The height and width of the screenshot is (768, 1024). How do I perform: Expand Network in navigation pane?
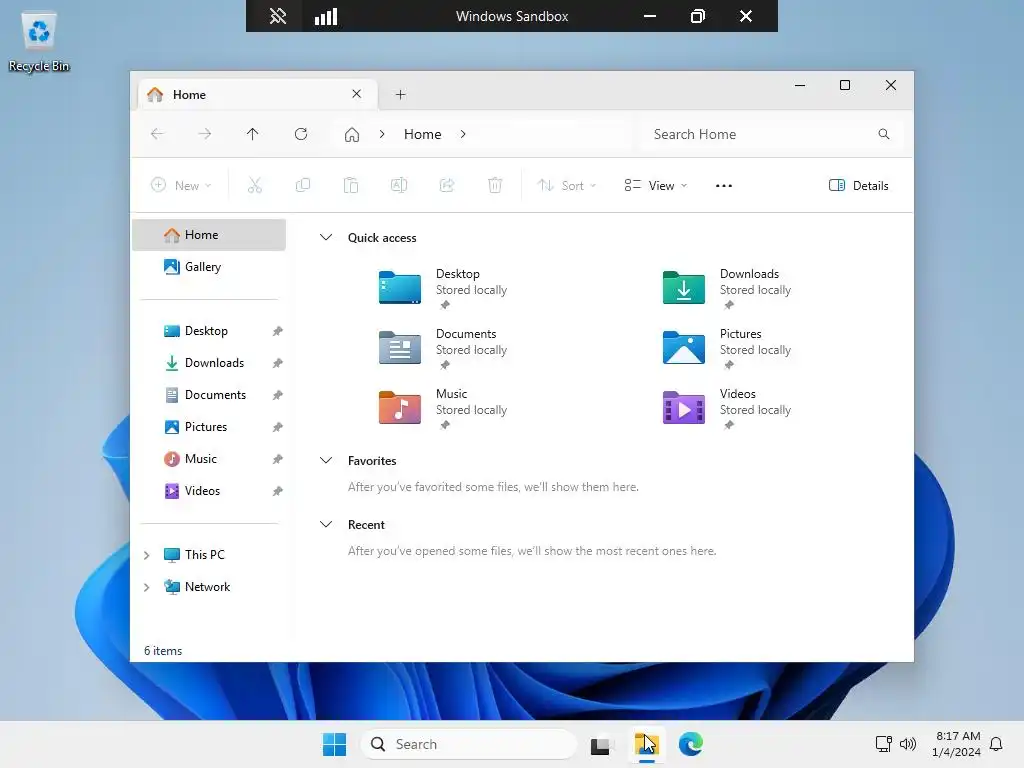pyautogui.click(x=147, y=587)
